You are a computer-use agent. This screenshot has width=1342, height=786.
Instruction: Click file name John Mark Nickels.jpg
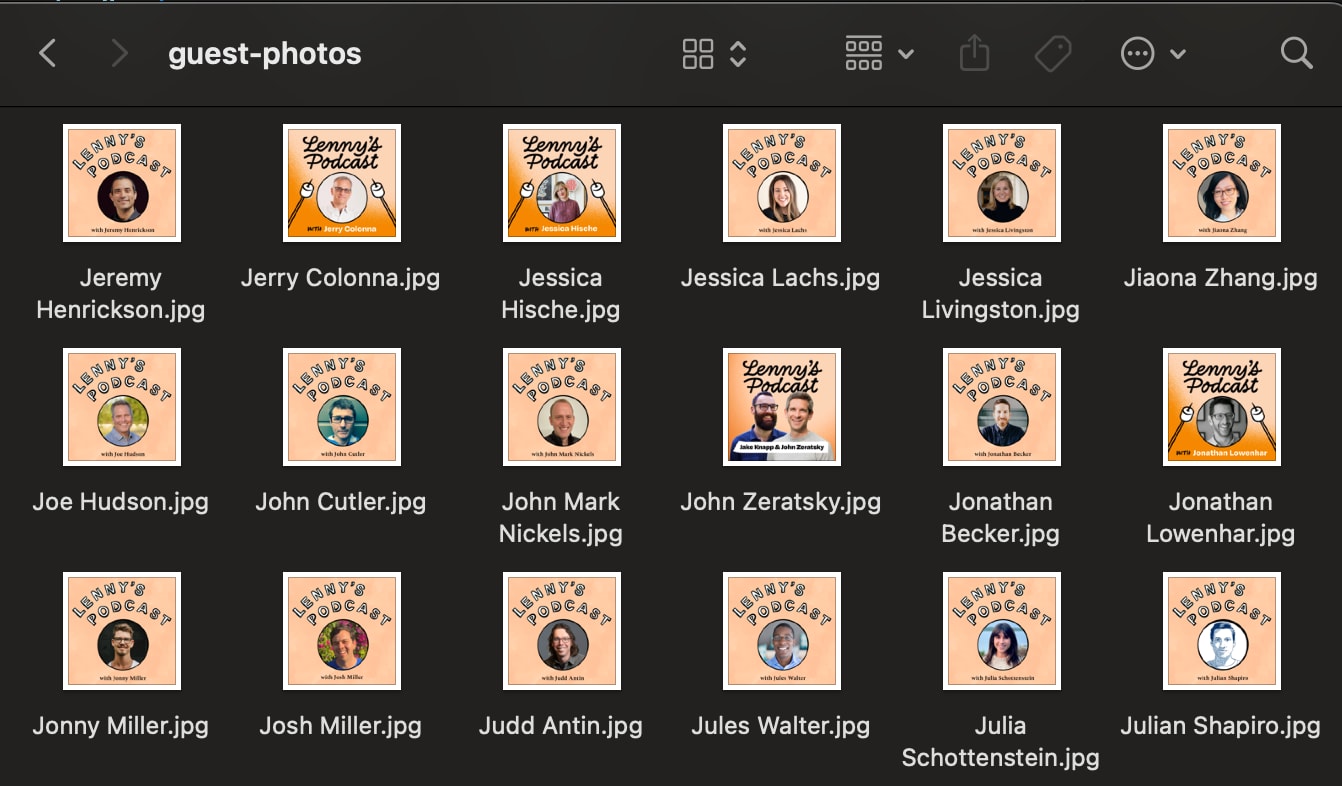(561, 518)
